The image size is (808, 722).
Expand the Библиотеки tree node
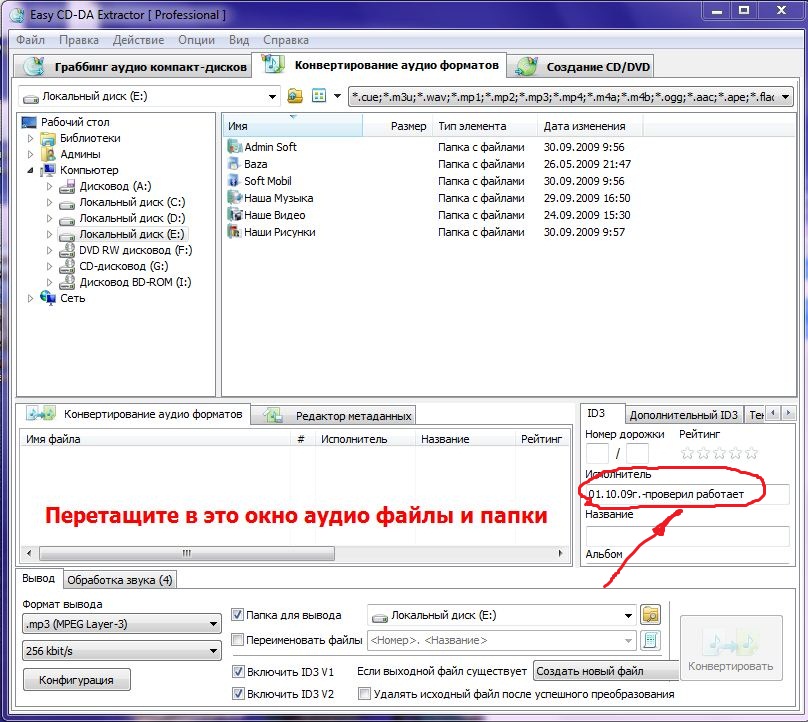pyautogui.click(x=30, y=138)
